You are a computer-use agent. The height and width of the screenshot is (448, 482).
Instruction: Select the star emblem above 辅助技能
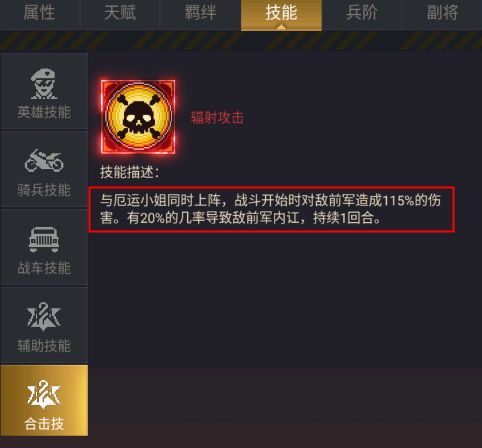coord(44,317)
